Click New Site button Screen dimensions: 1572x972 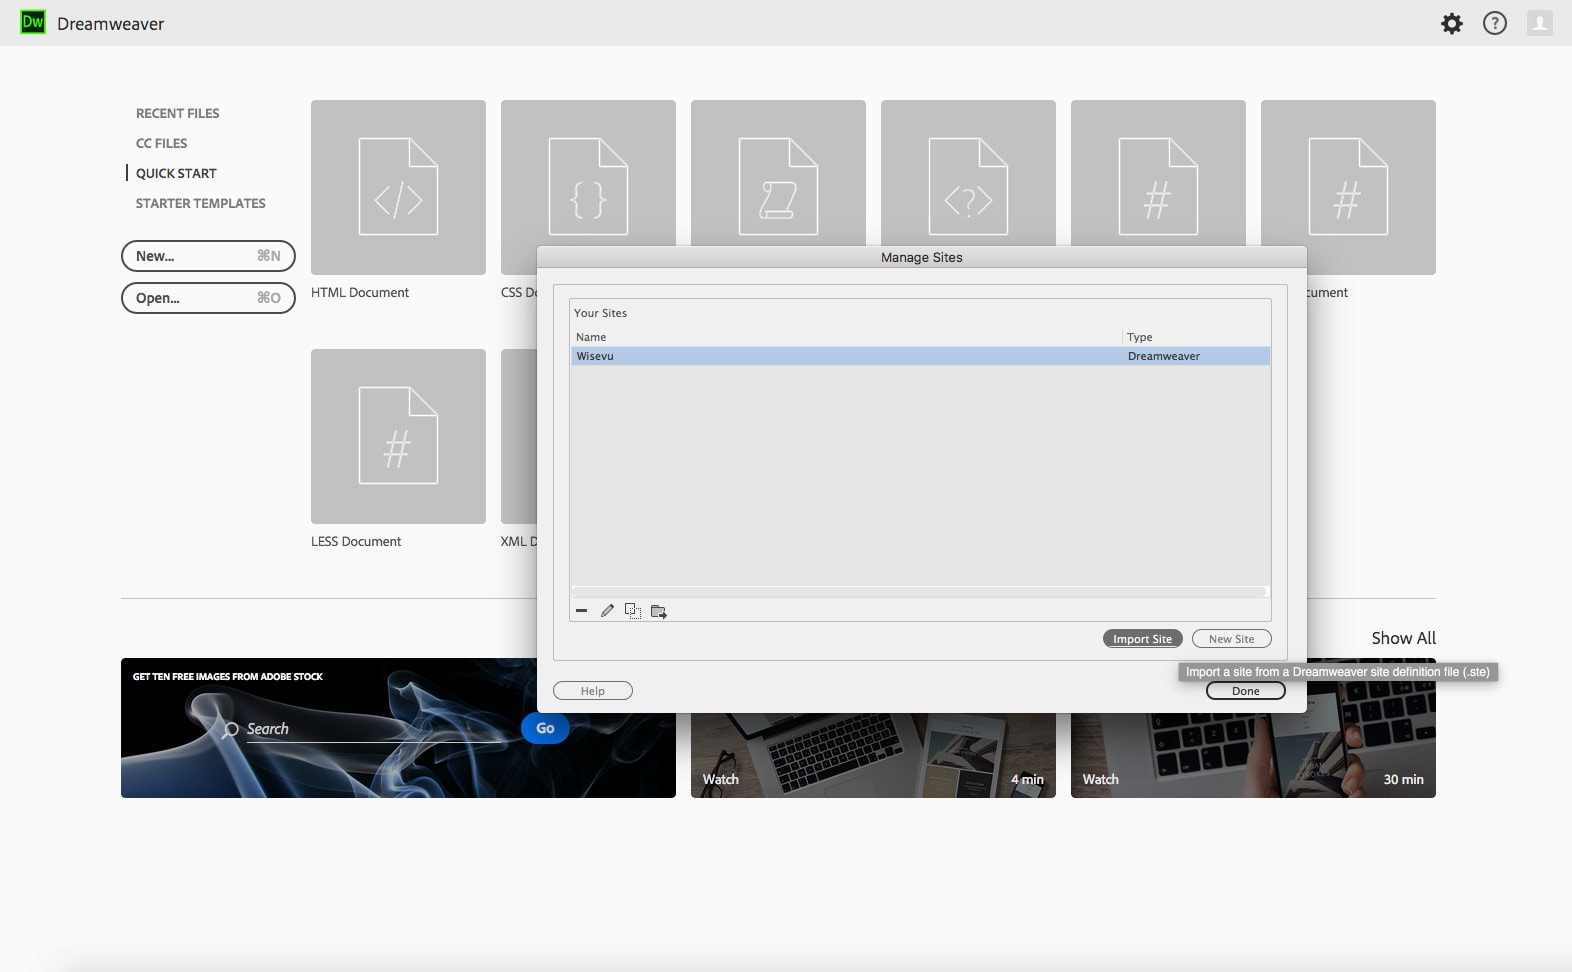(1231, 639)
